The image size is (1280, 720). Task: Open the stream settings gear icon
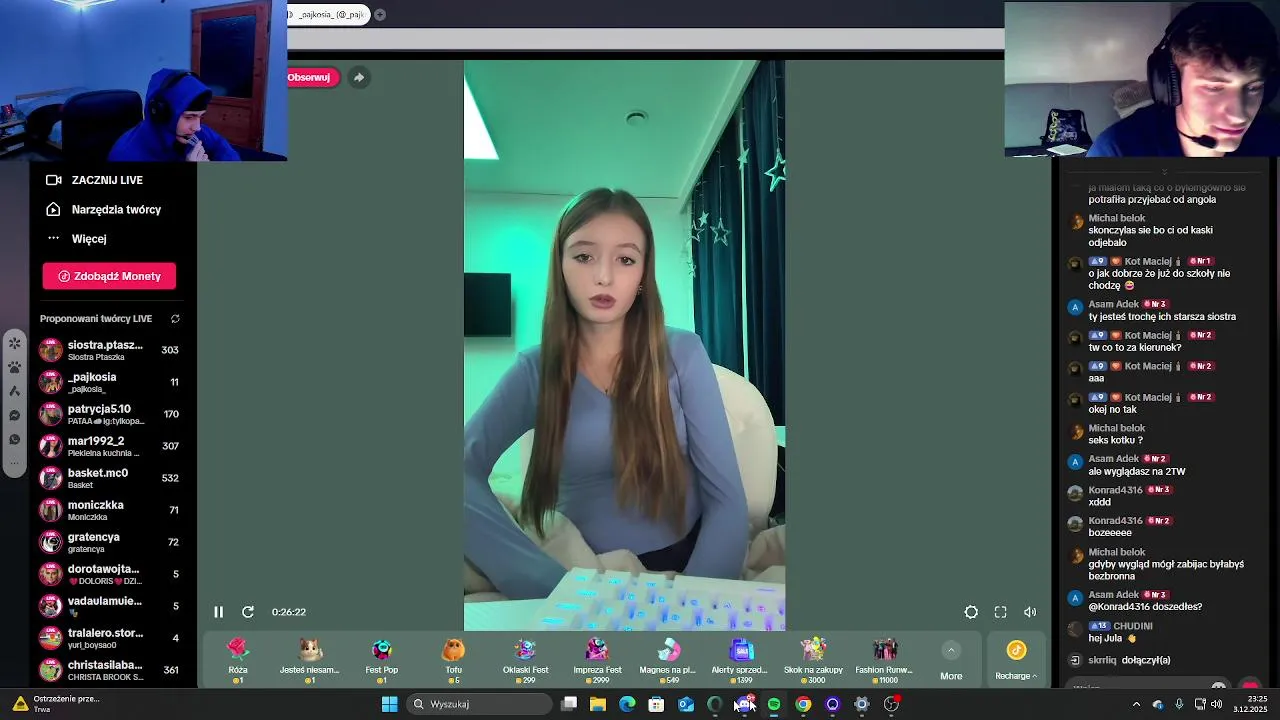pos(971,612)
